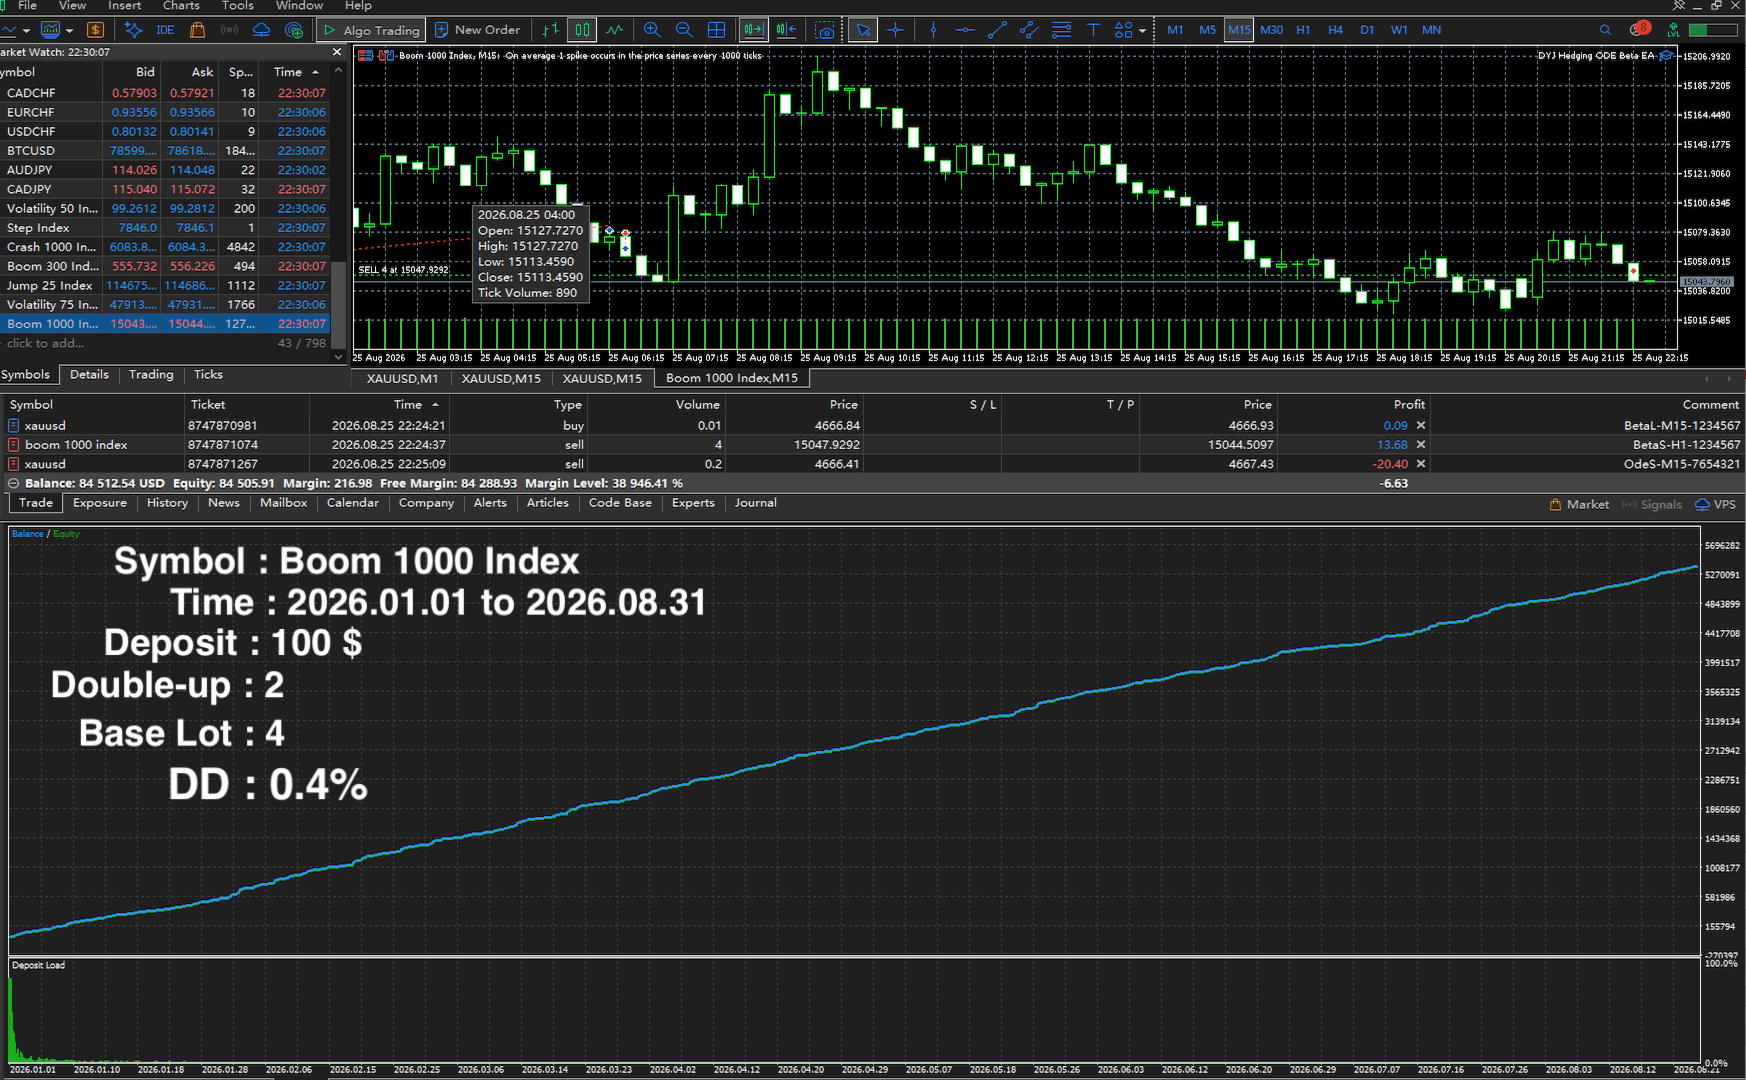Image resolution: width=1746 pixels, height=1080 pixels.
Task: Collapse the Balance summary row
Action: point(13,483)
